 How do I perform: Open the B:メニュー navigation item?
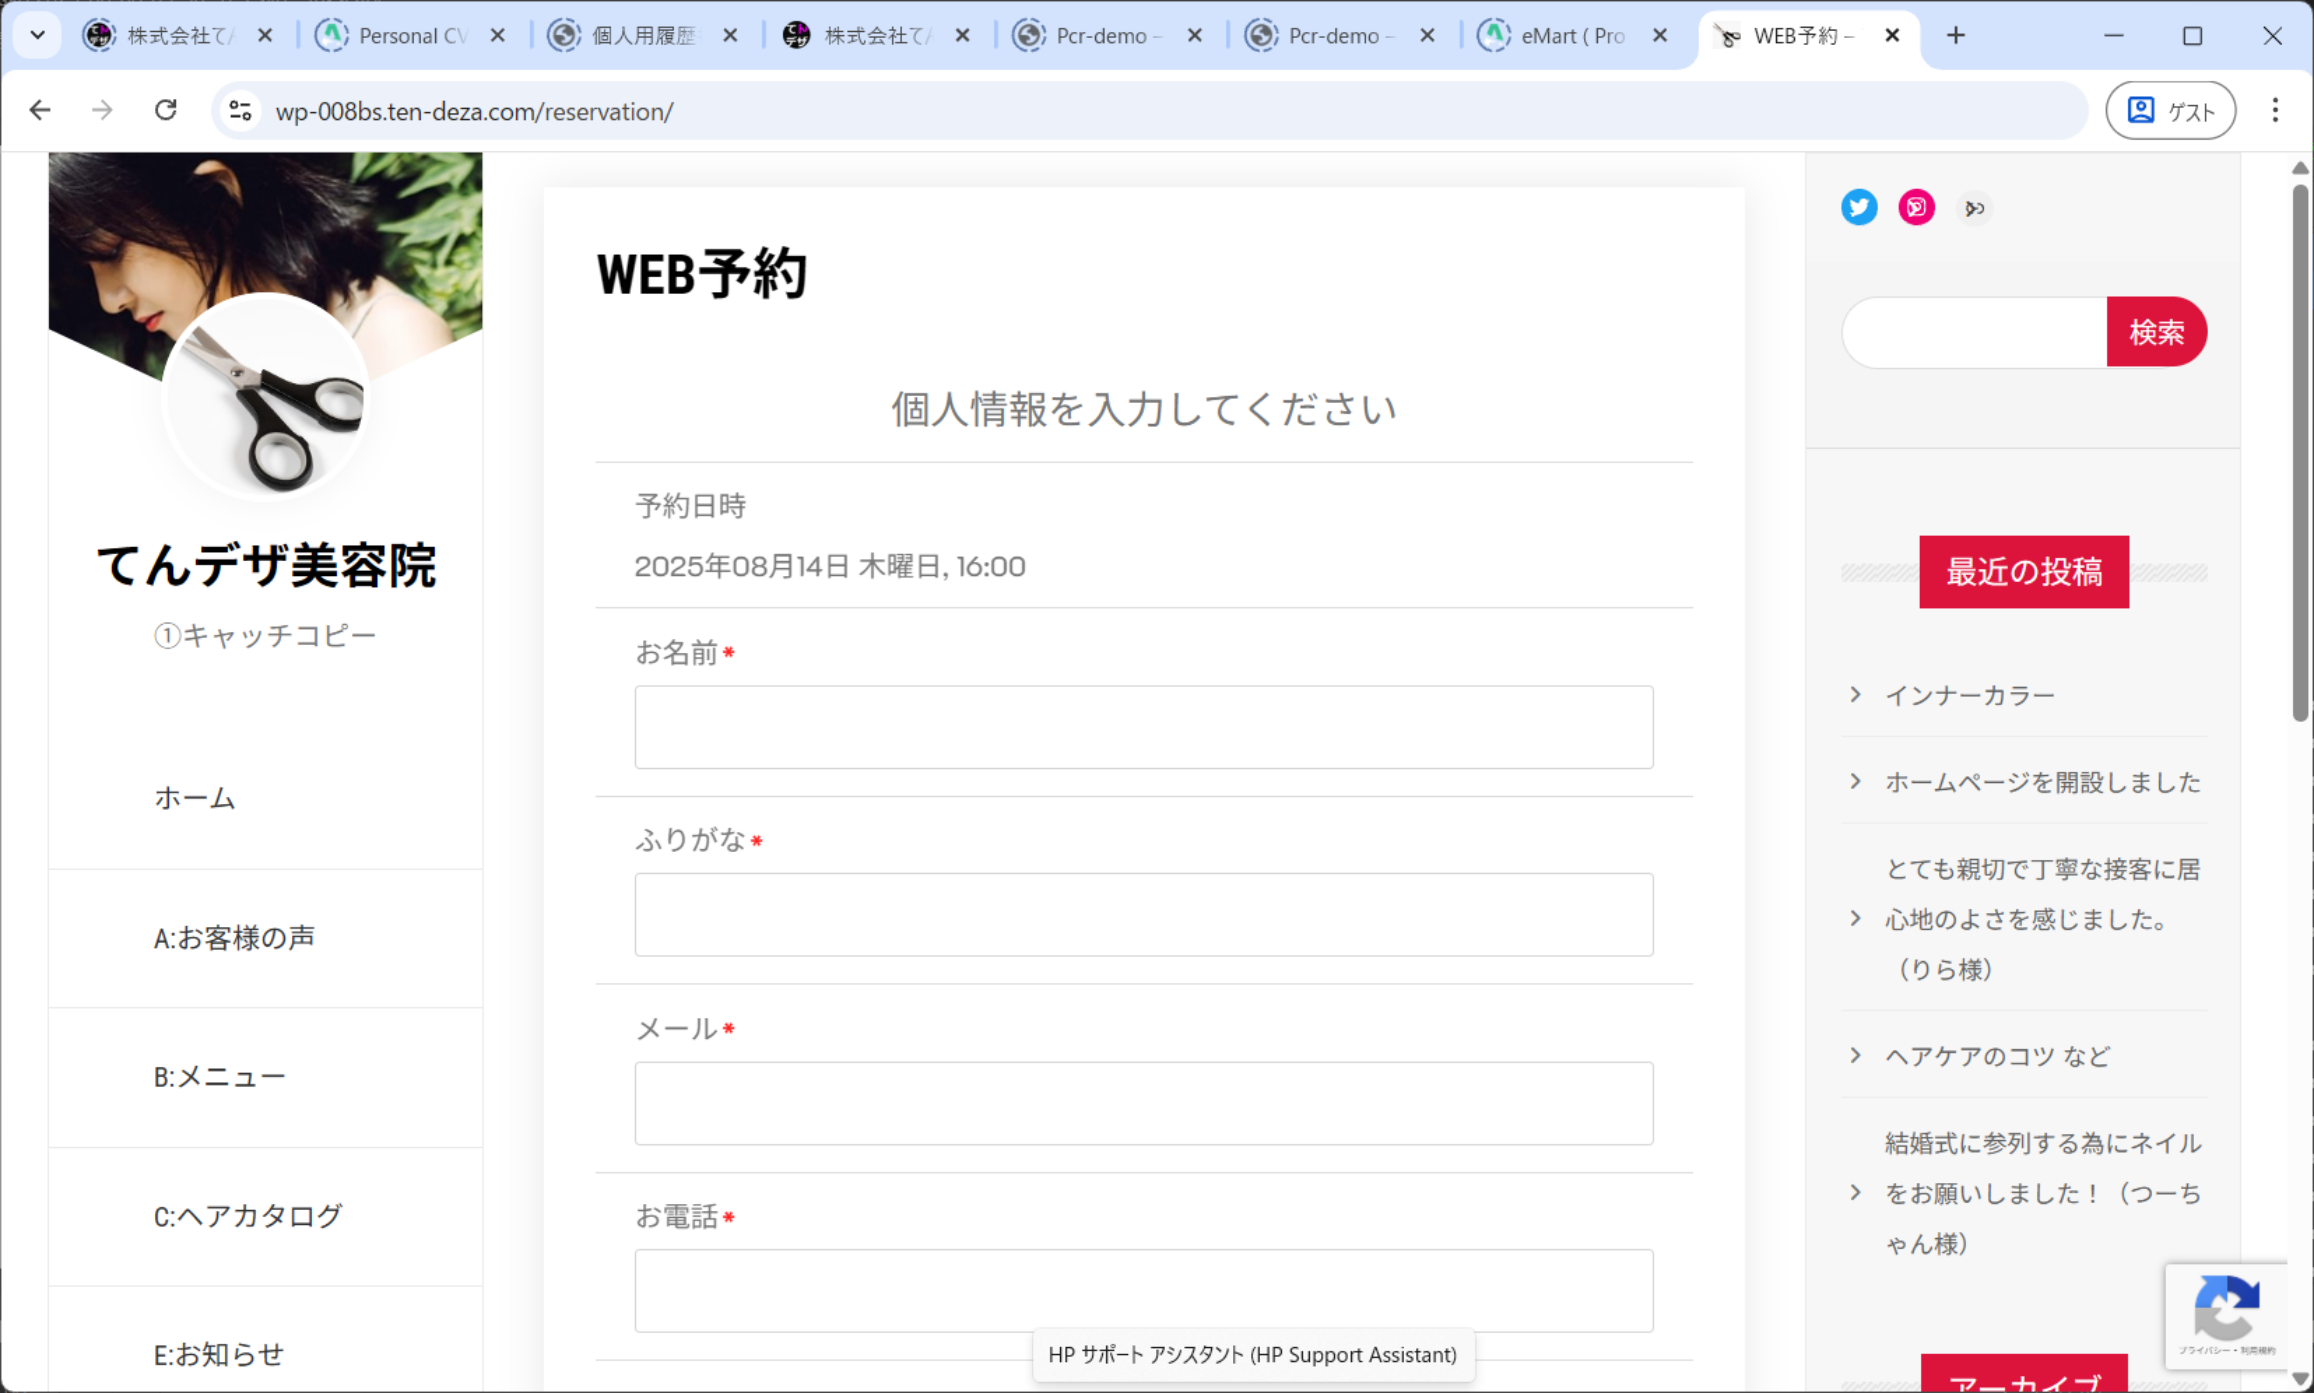[x=220, y=1077]
